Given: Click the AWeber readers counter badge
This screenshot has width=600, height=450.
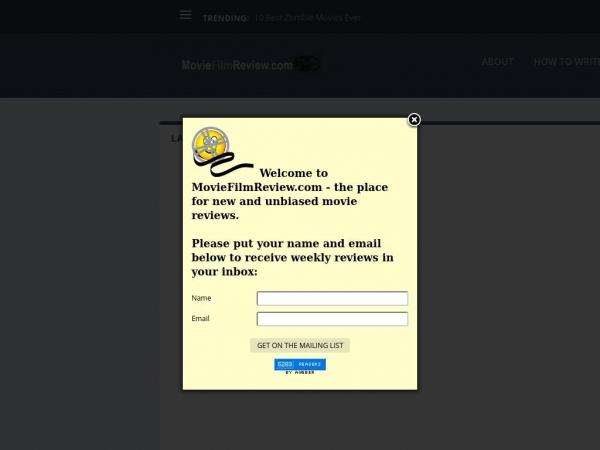Looking at the screenshot, I should click(300, 366).
